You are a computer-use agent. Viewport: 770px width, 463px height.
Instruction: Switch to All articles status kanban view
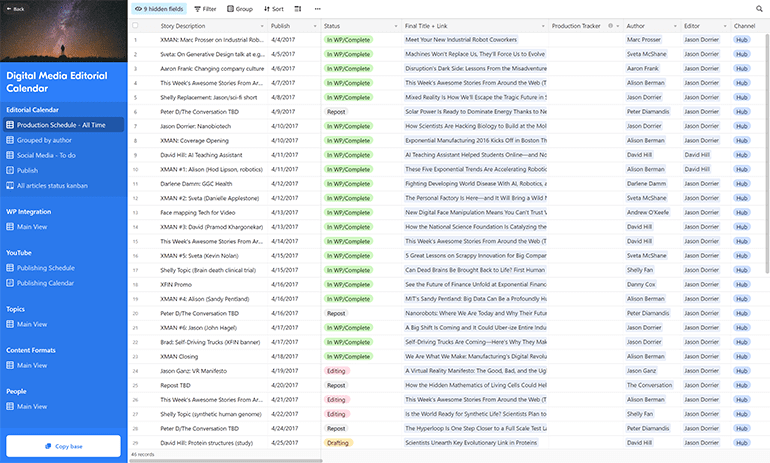coord(58,185)
